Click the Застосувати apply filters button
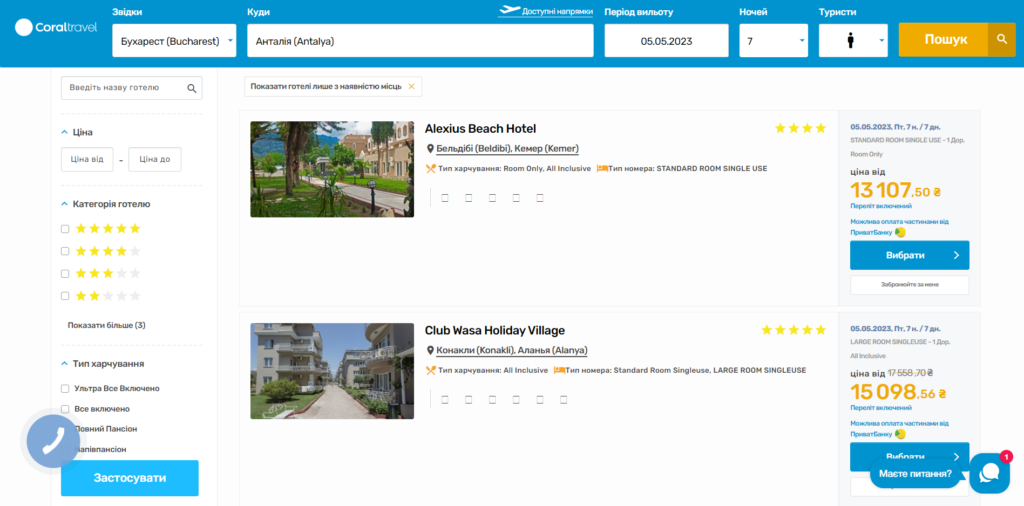 pyautogui.click(x=130, y=478)
